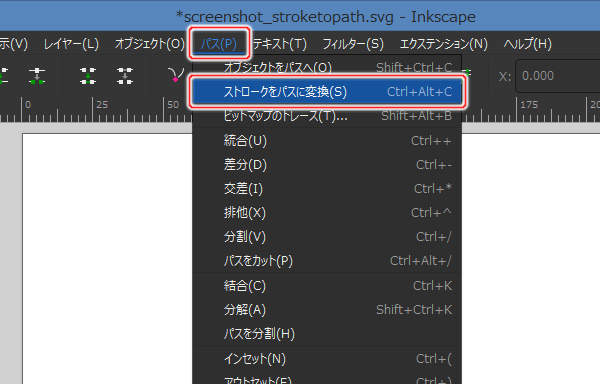Image resolution: width=600 pixels, height=384 pixels.
Task: Choose パスを分割(H) menu item
Action: click(x=327, y=334)
